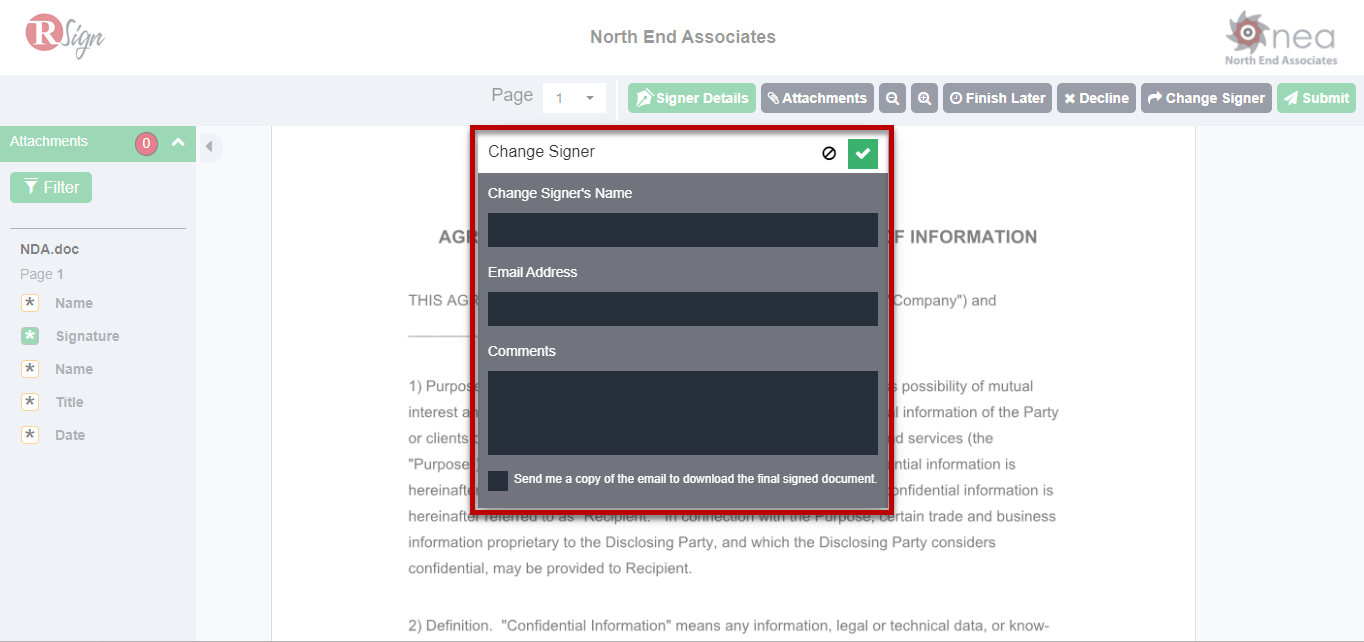The height and width of the screenshot is (642, 1364).
Task: Click the zoom out magnifier icon
Action: pos(892,98)
